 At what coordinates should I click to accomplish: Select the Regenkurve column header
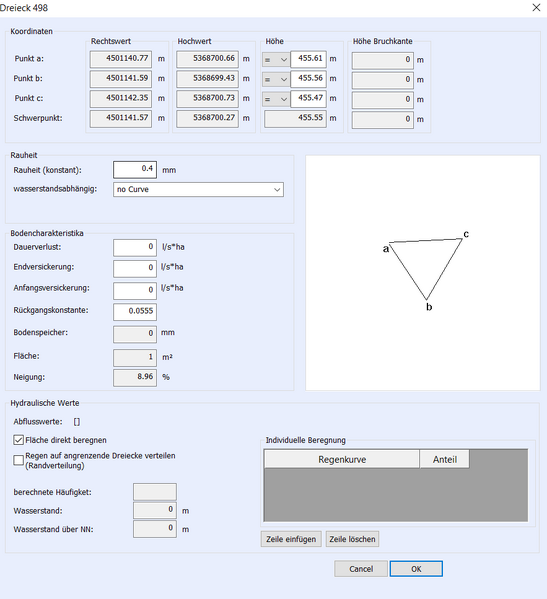pyautogui.click(x=342, y=459)
